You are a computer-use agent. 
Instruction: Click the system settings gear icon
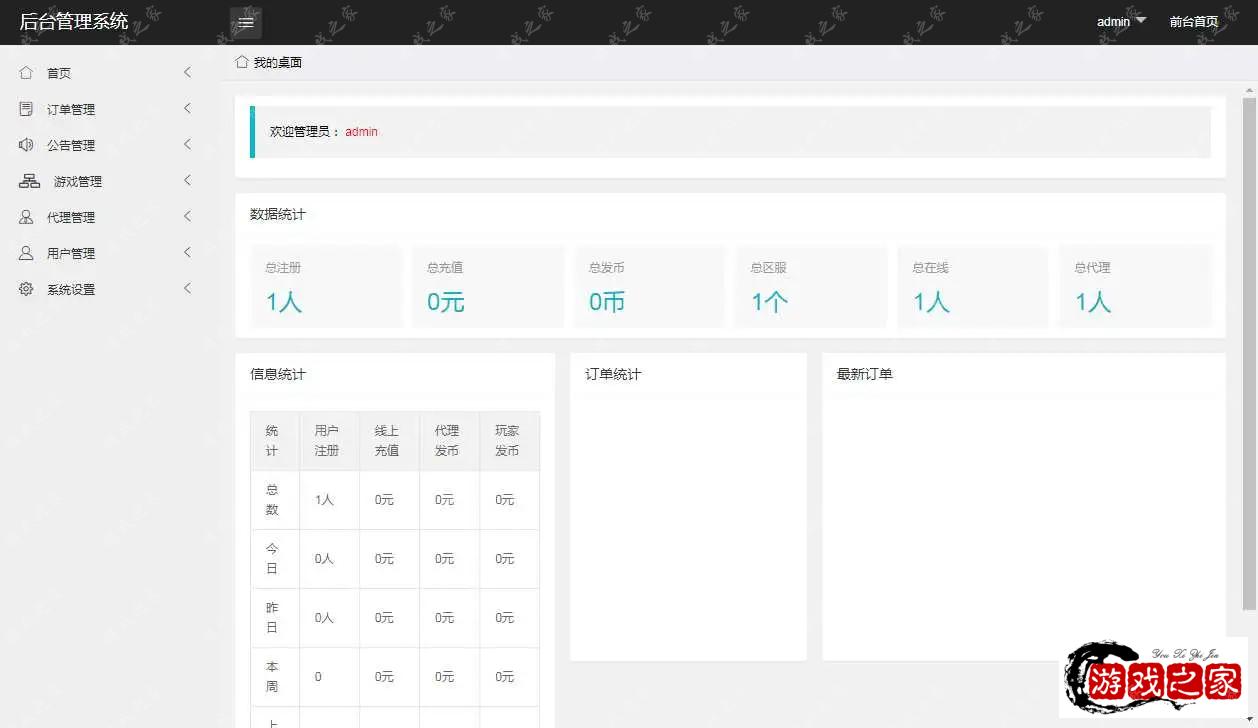point(26,289)
